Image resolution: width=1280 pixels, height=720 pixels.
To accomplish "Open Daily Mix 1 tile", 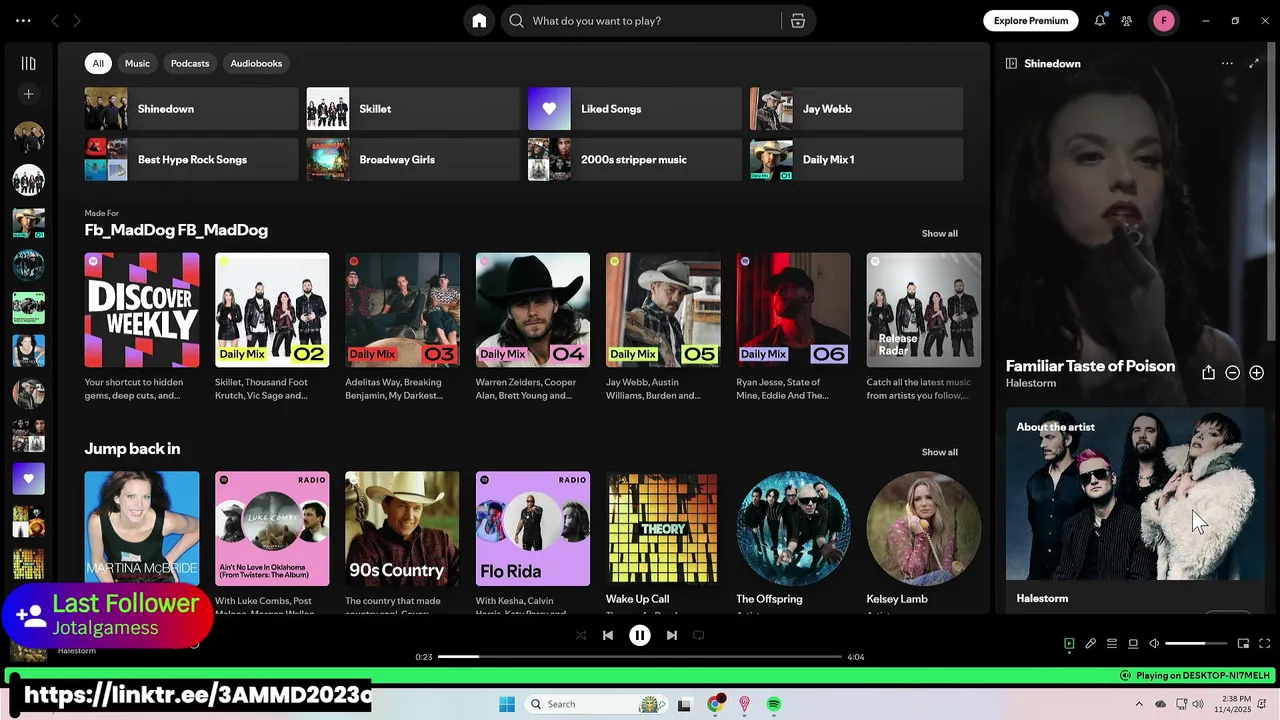I will tap(857, 160).
